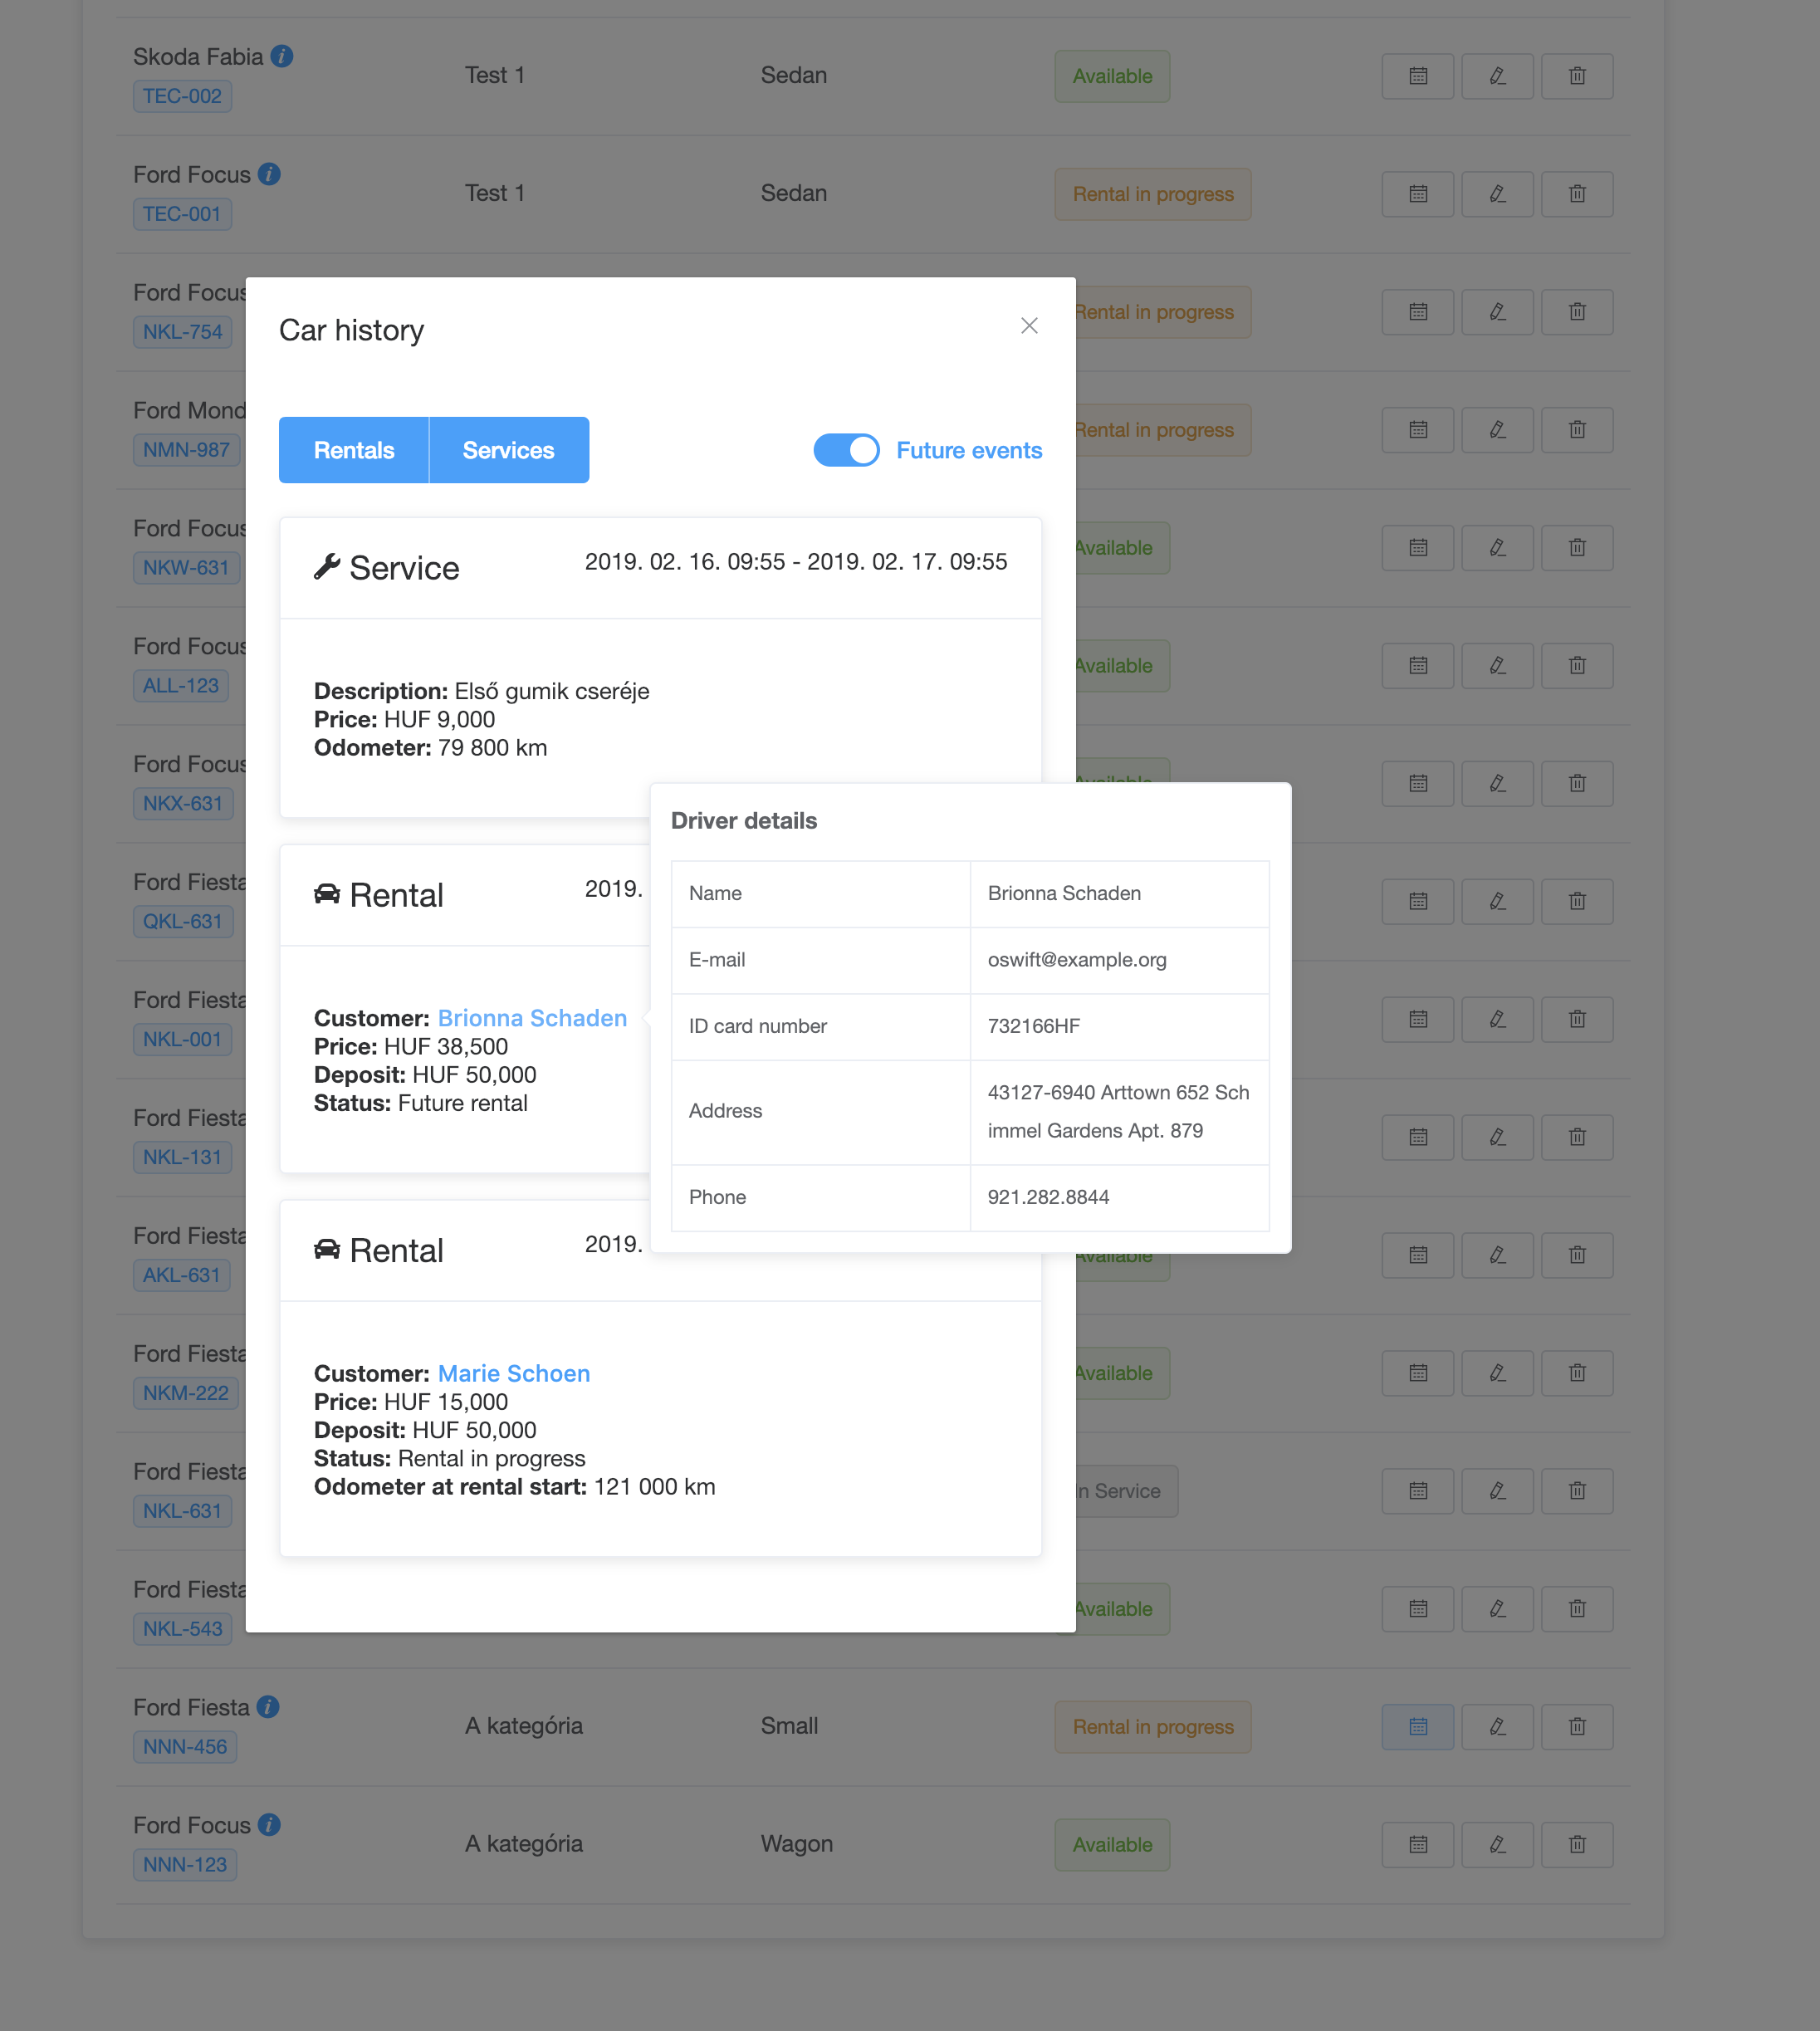Edit the TEC-001 Ford Focus entry
The width and height of the screenshot is (1820, 2031).
click(1497, 194)
